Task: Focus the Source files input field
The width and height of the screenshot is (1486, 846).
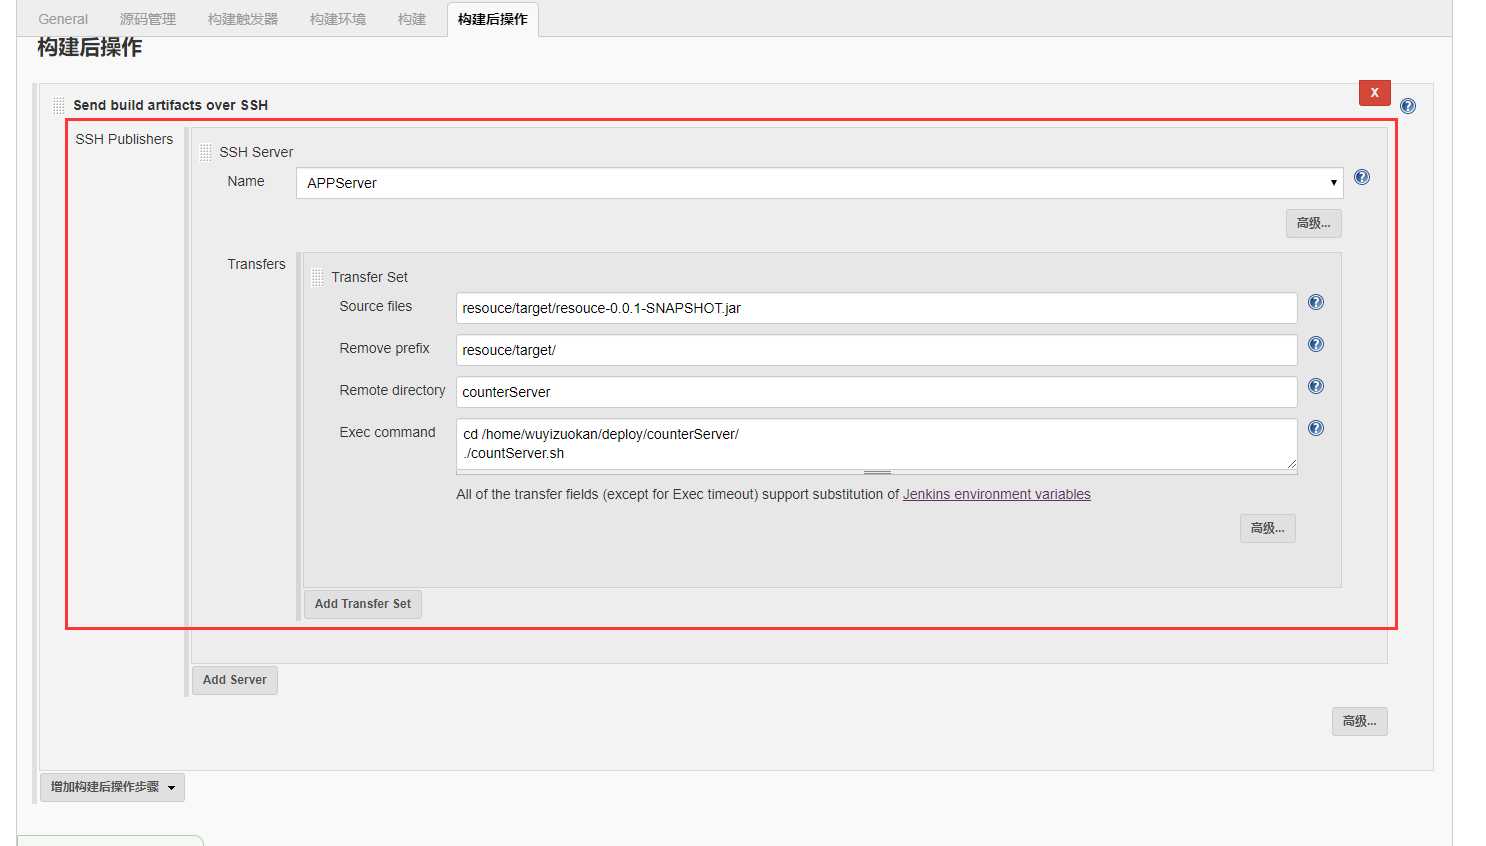Action: pyautogui.click(x=877, y=308)
